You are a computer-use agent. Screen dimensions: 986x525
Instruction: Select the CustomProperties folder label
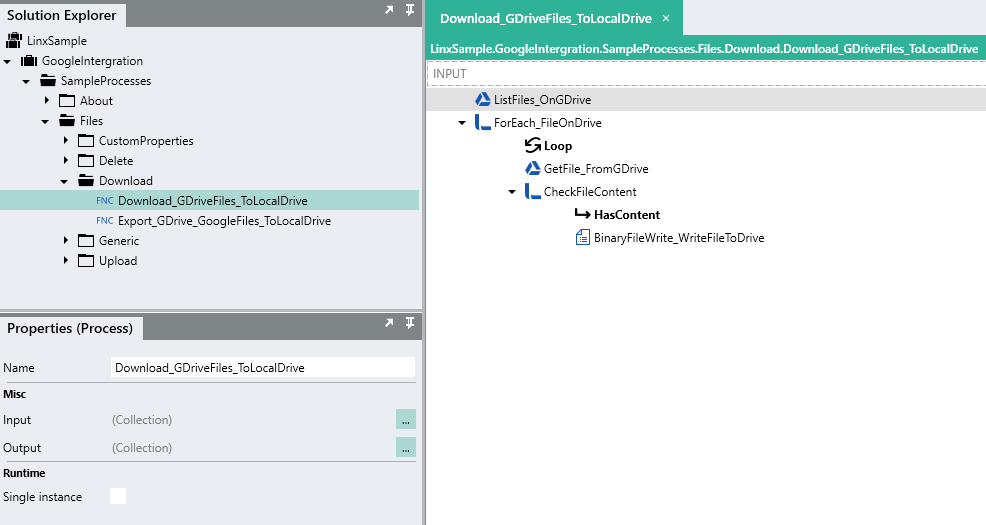[146, 141]
